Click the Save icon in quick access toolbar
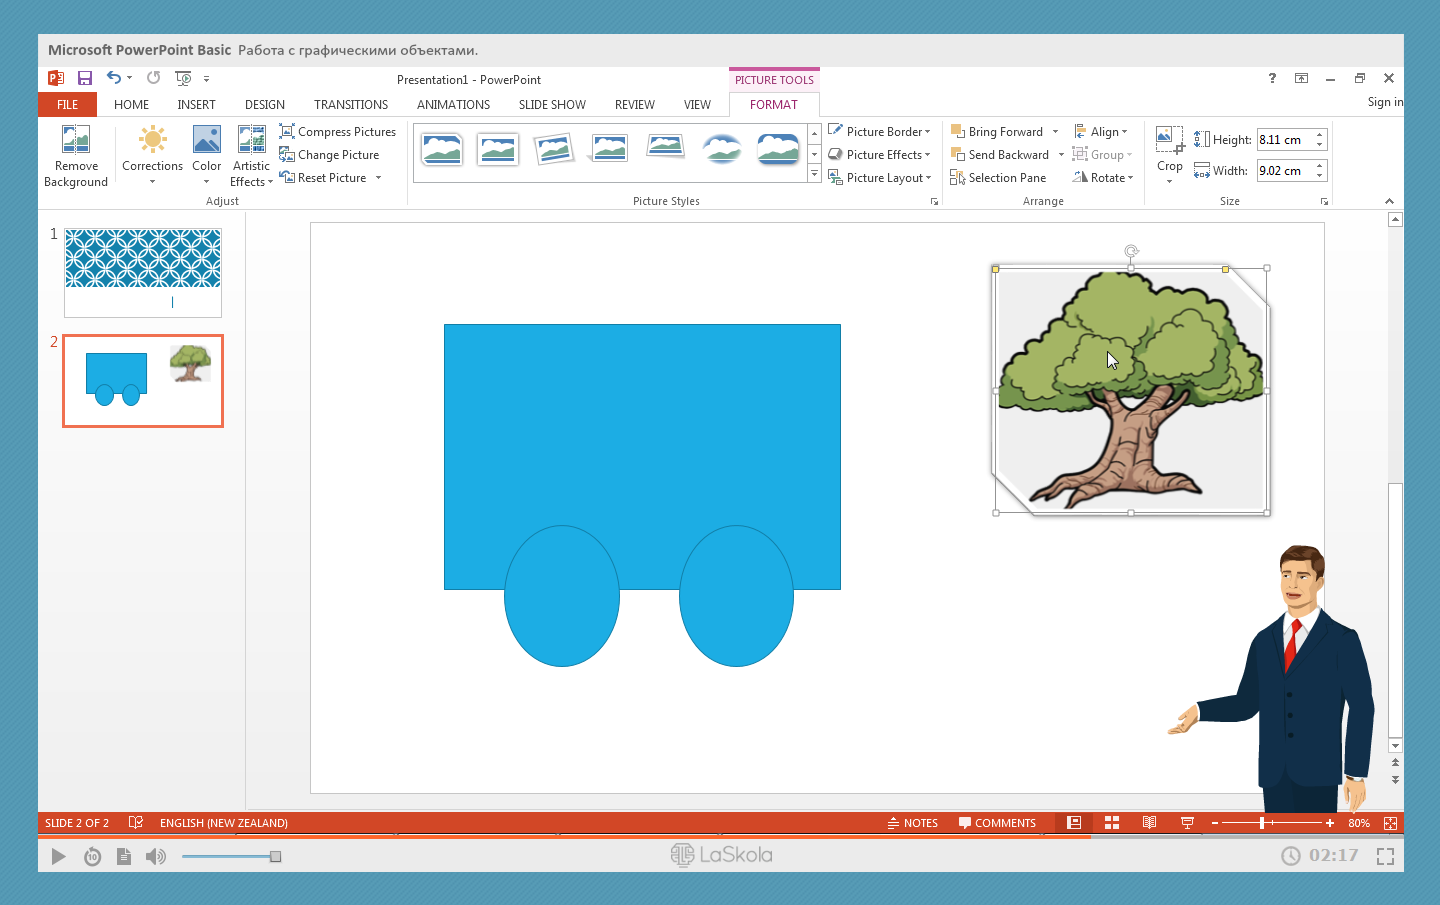1440x905 pixels. click(85, 78)
